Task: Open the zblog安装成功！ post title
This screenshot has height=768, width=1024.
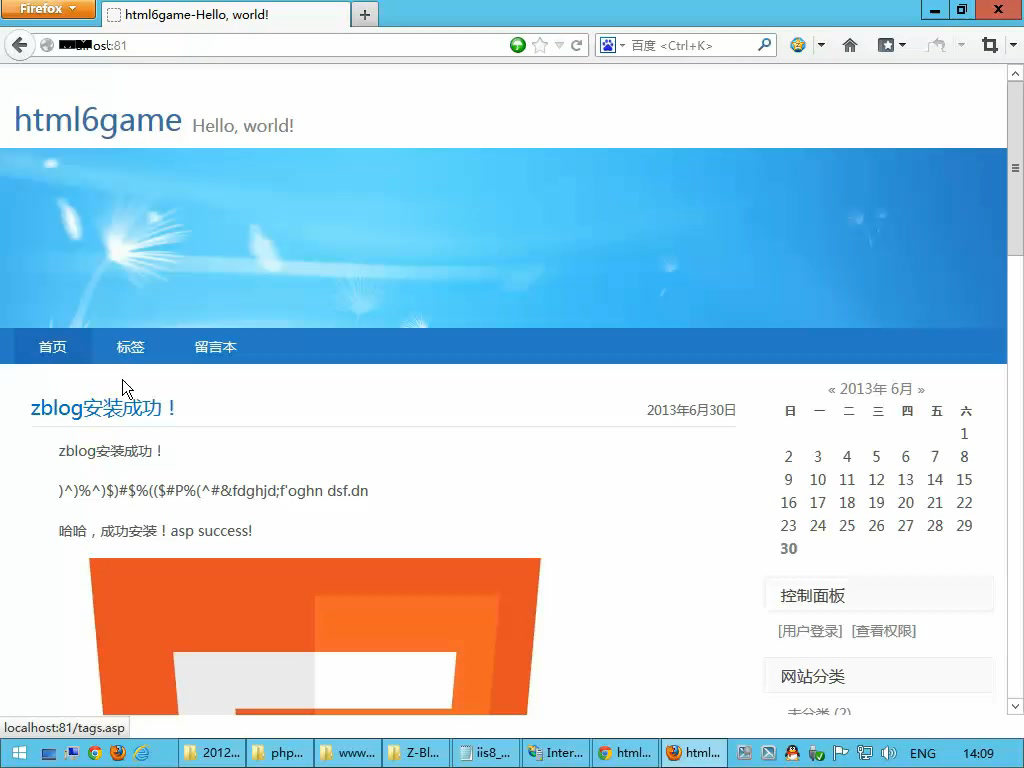Action: click(104, 408)
